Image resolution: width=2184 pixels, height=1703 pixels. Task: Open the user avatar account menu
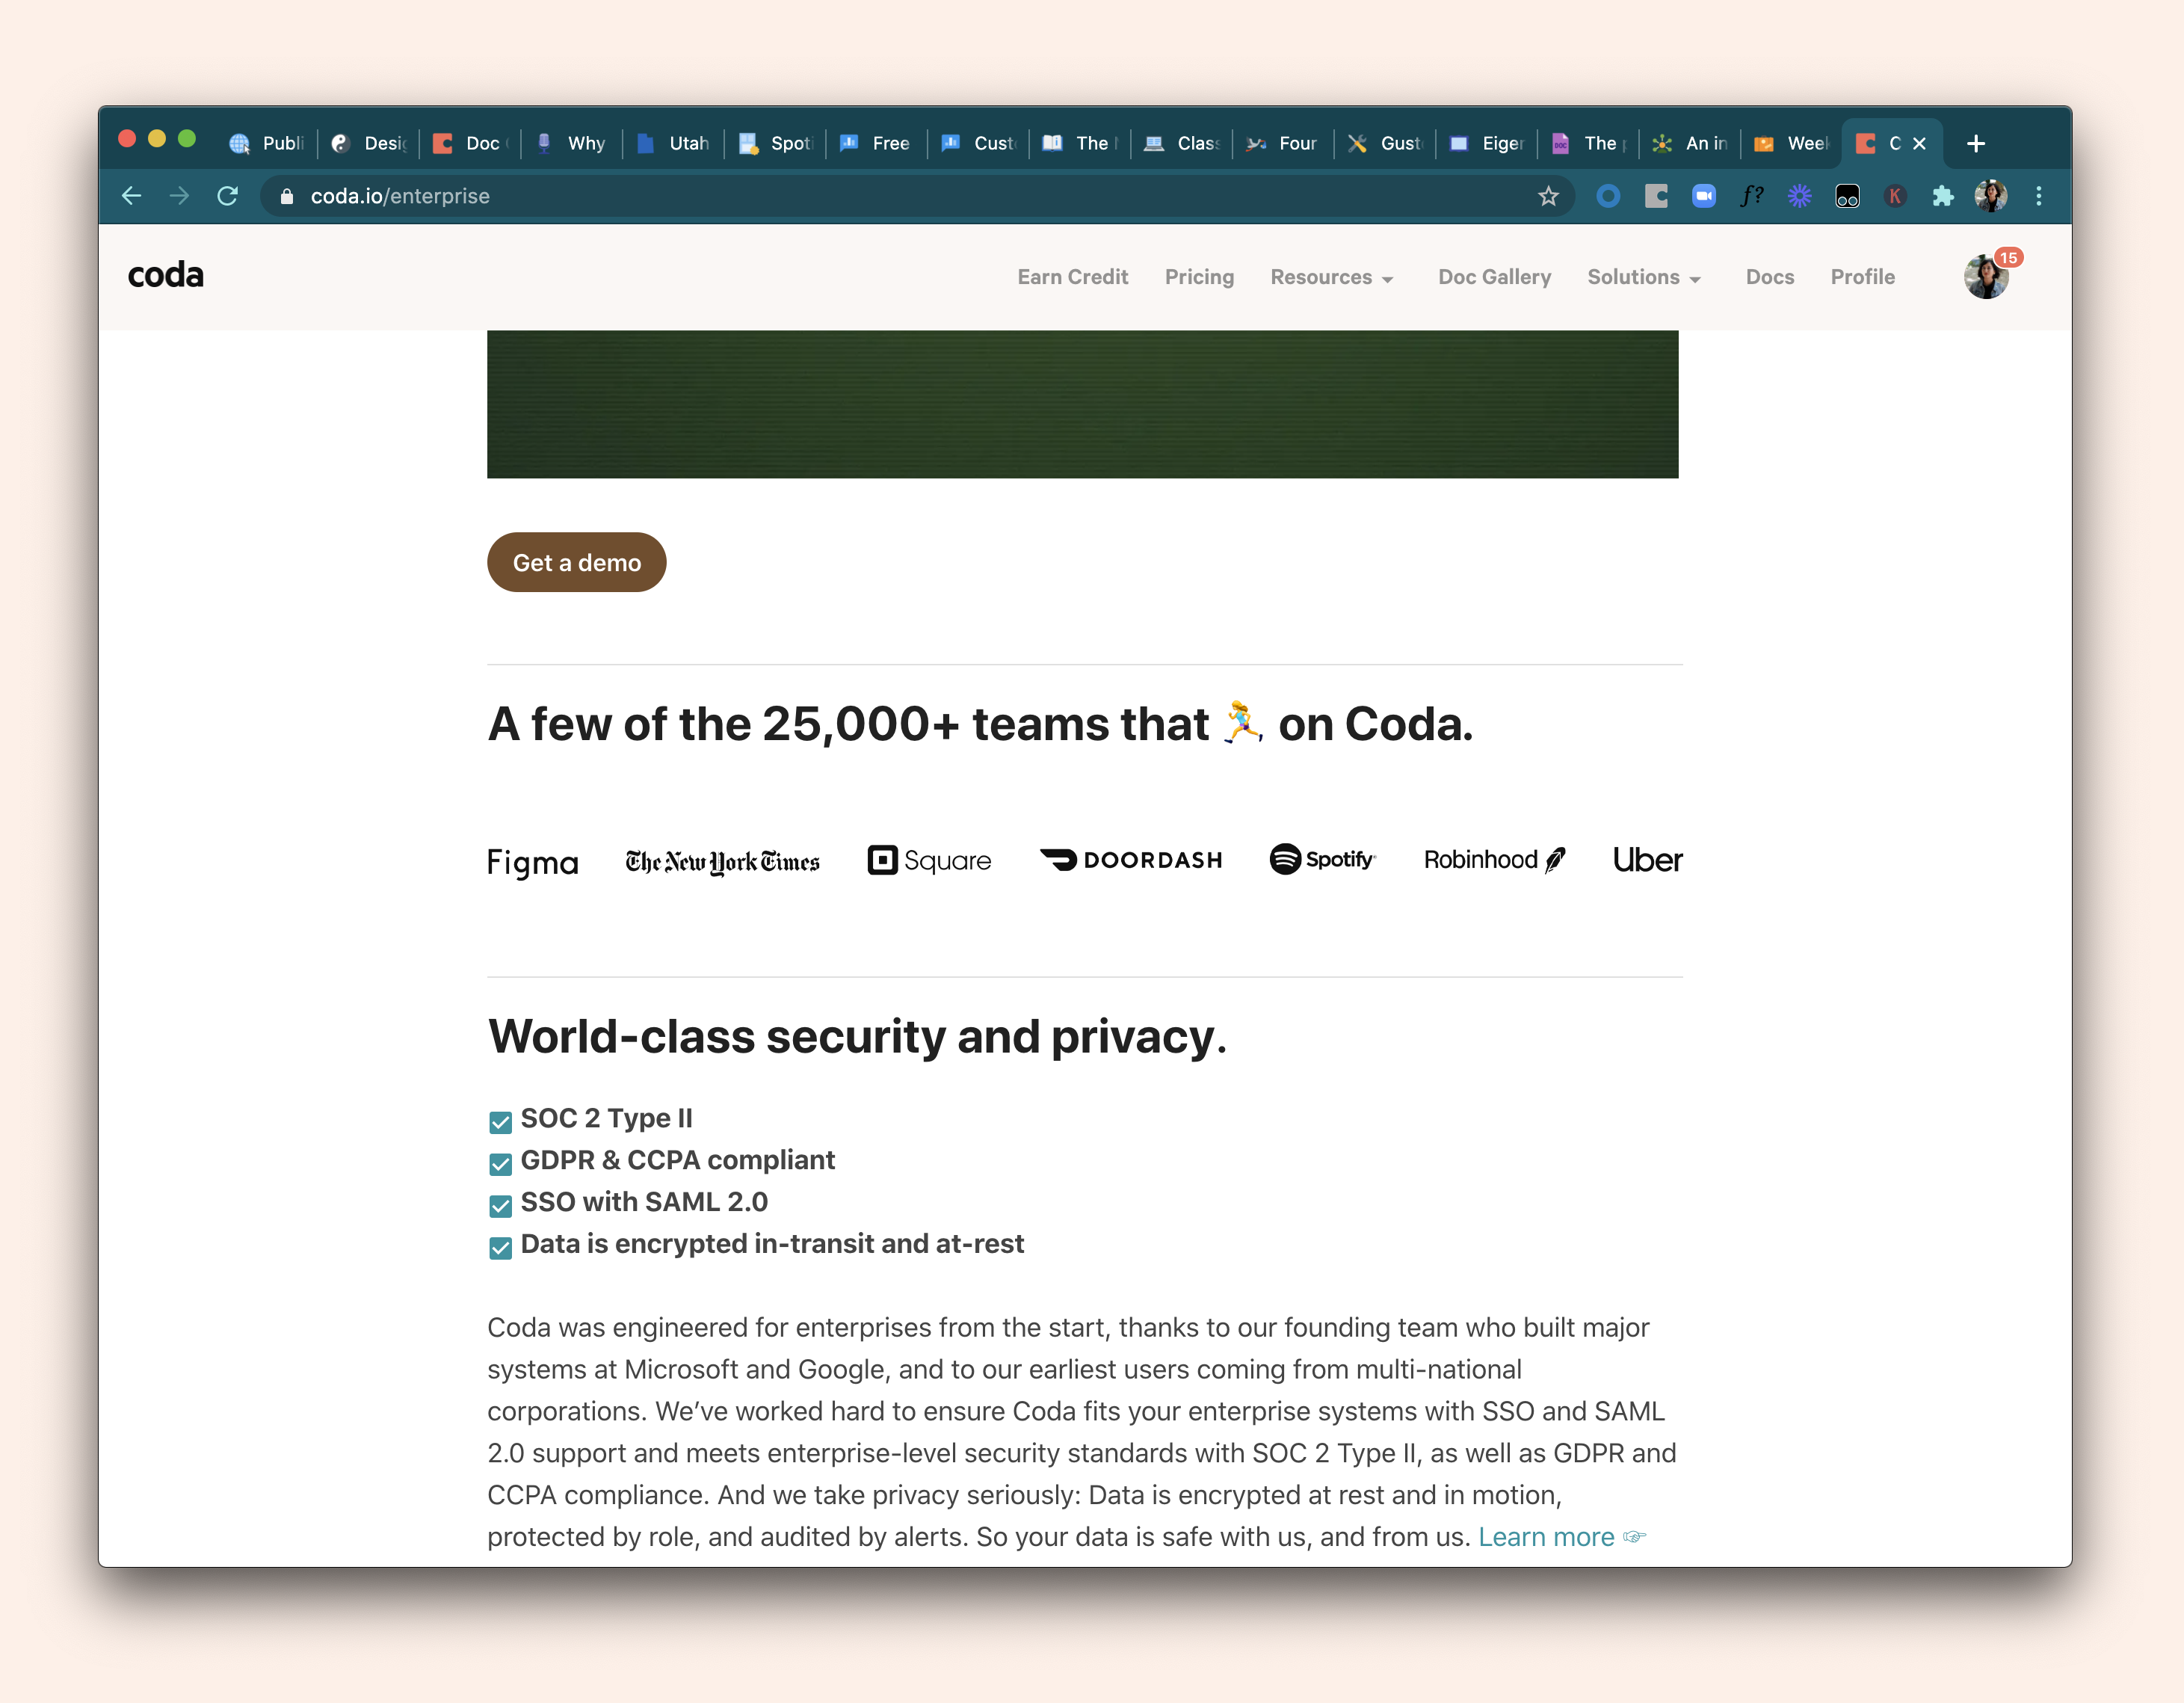click(x=1985, y=277)
